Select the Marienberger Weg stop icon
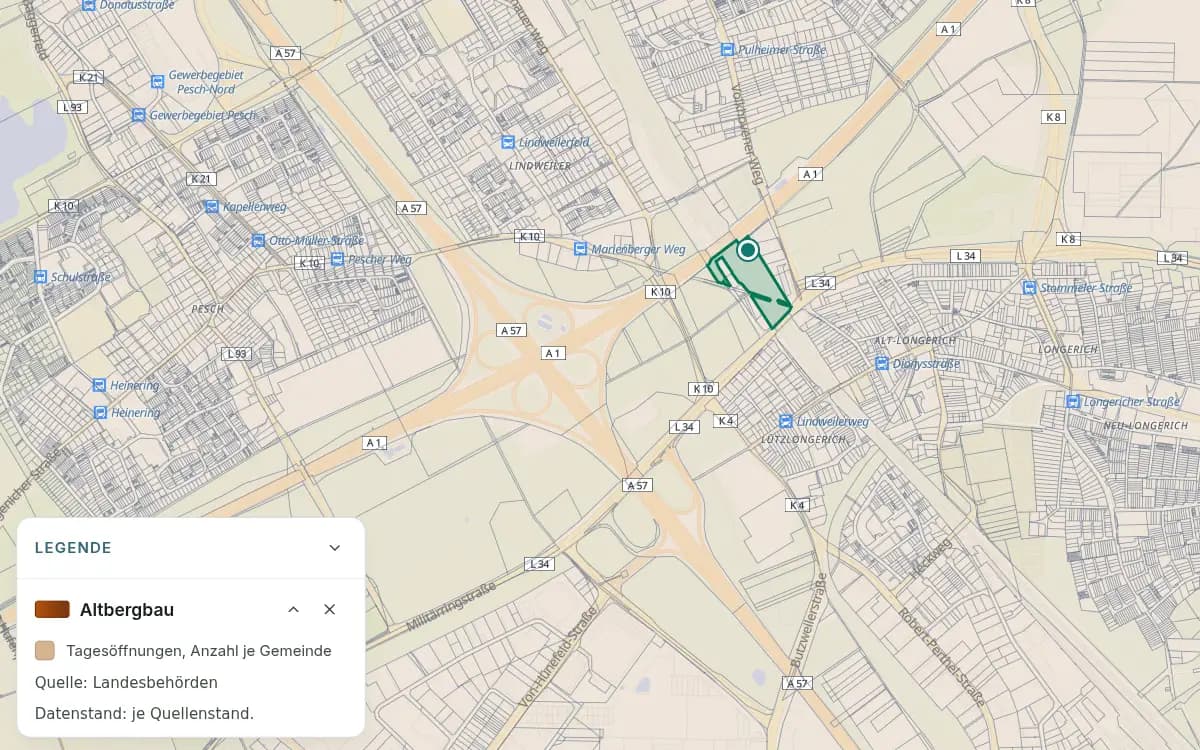Image resolution: width=1200 pixels, height=750 pixels. (580, 248)
